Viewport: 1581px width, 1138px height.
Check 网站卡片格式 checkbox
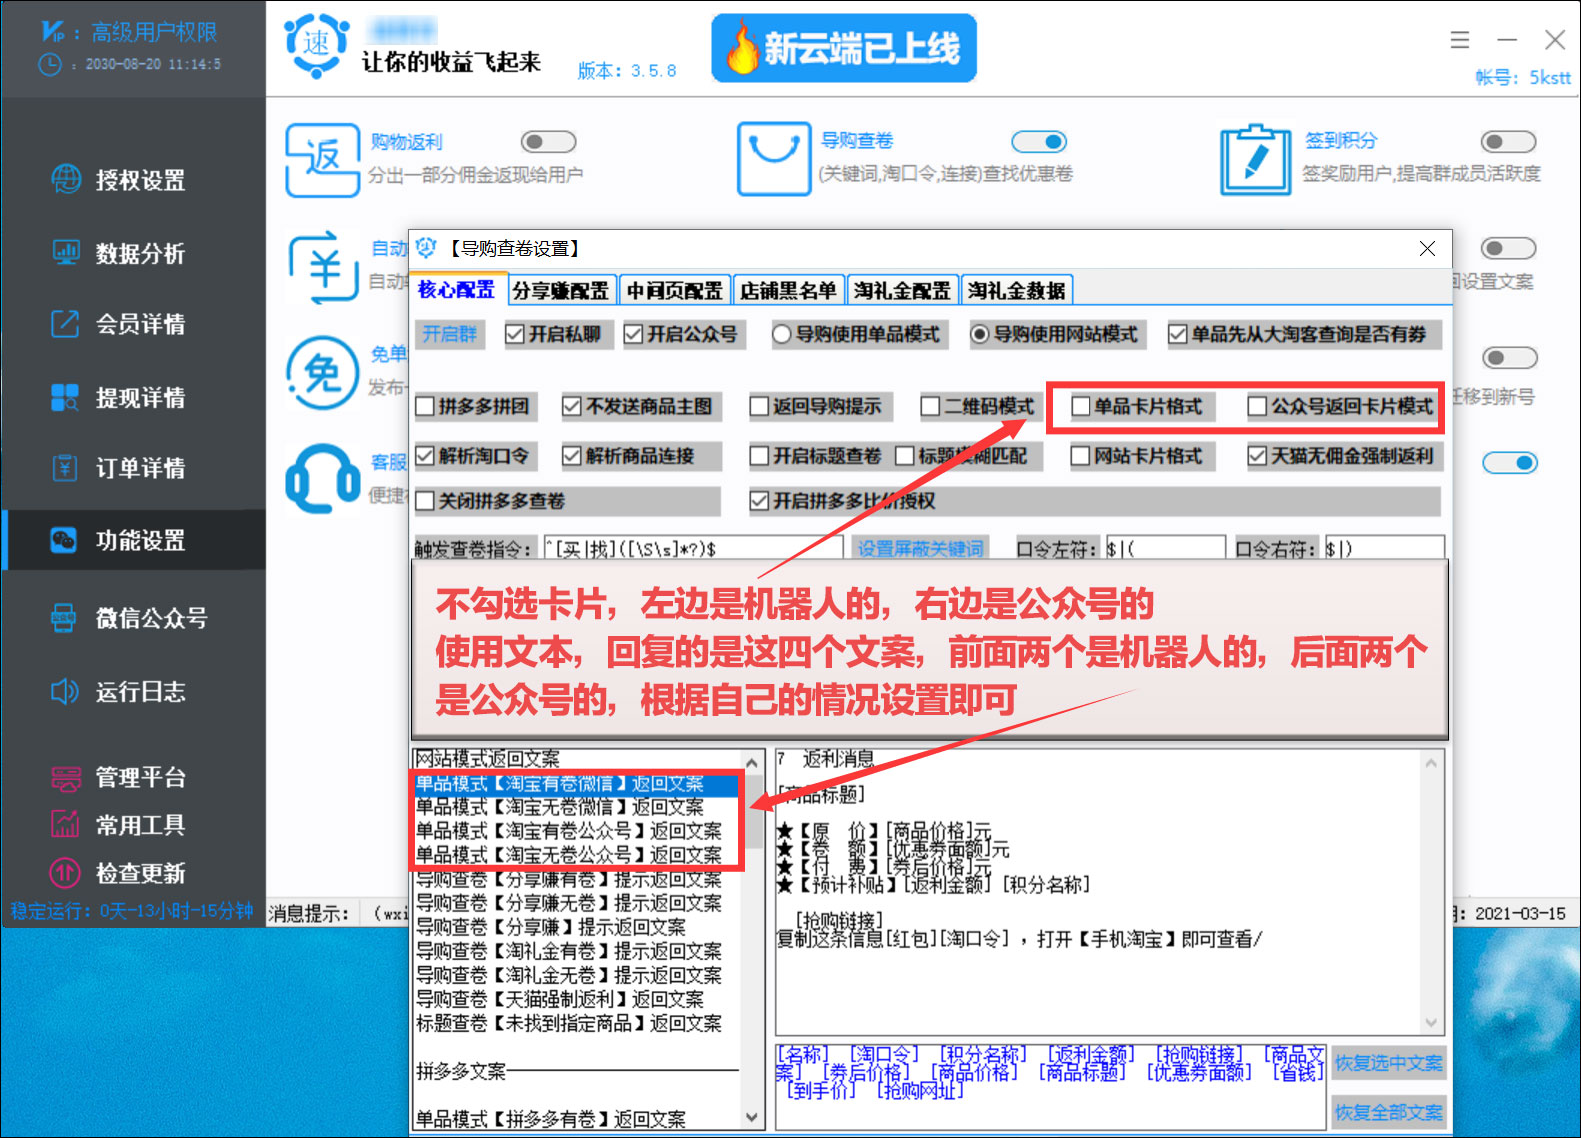click(x=1080, y=456)
